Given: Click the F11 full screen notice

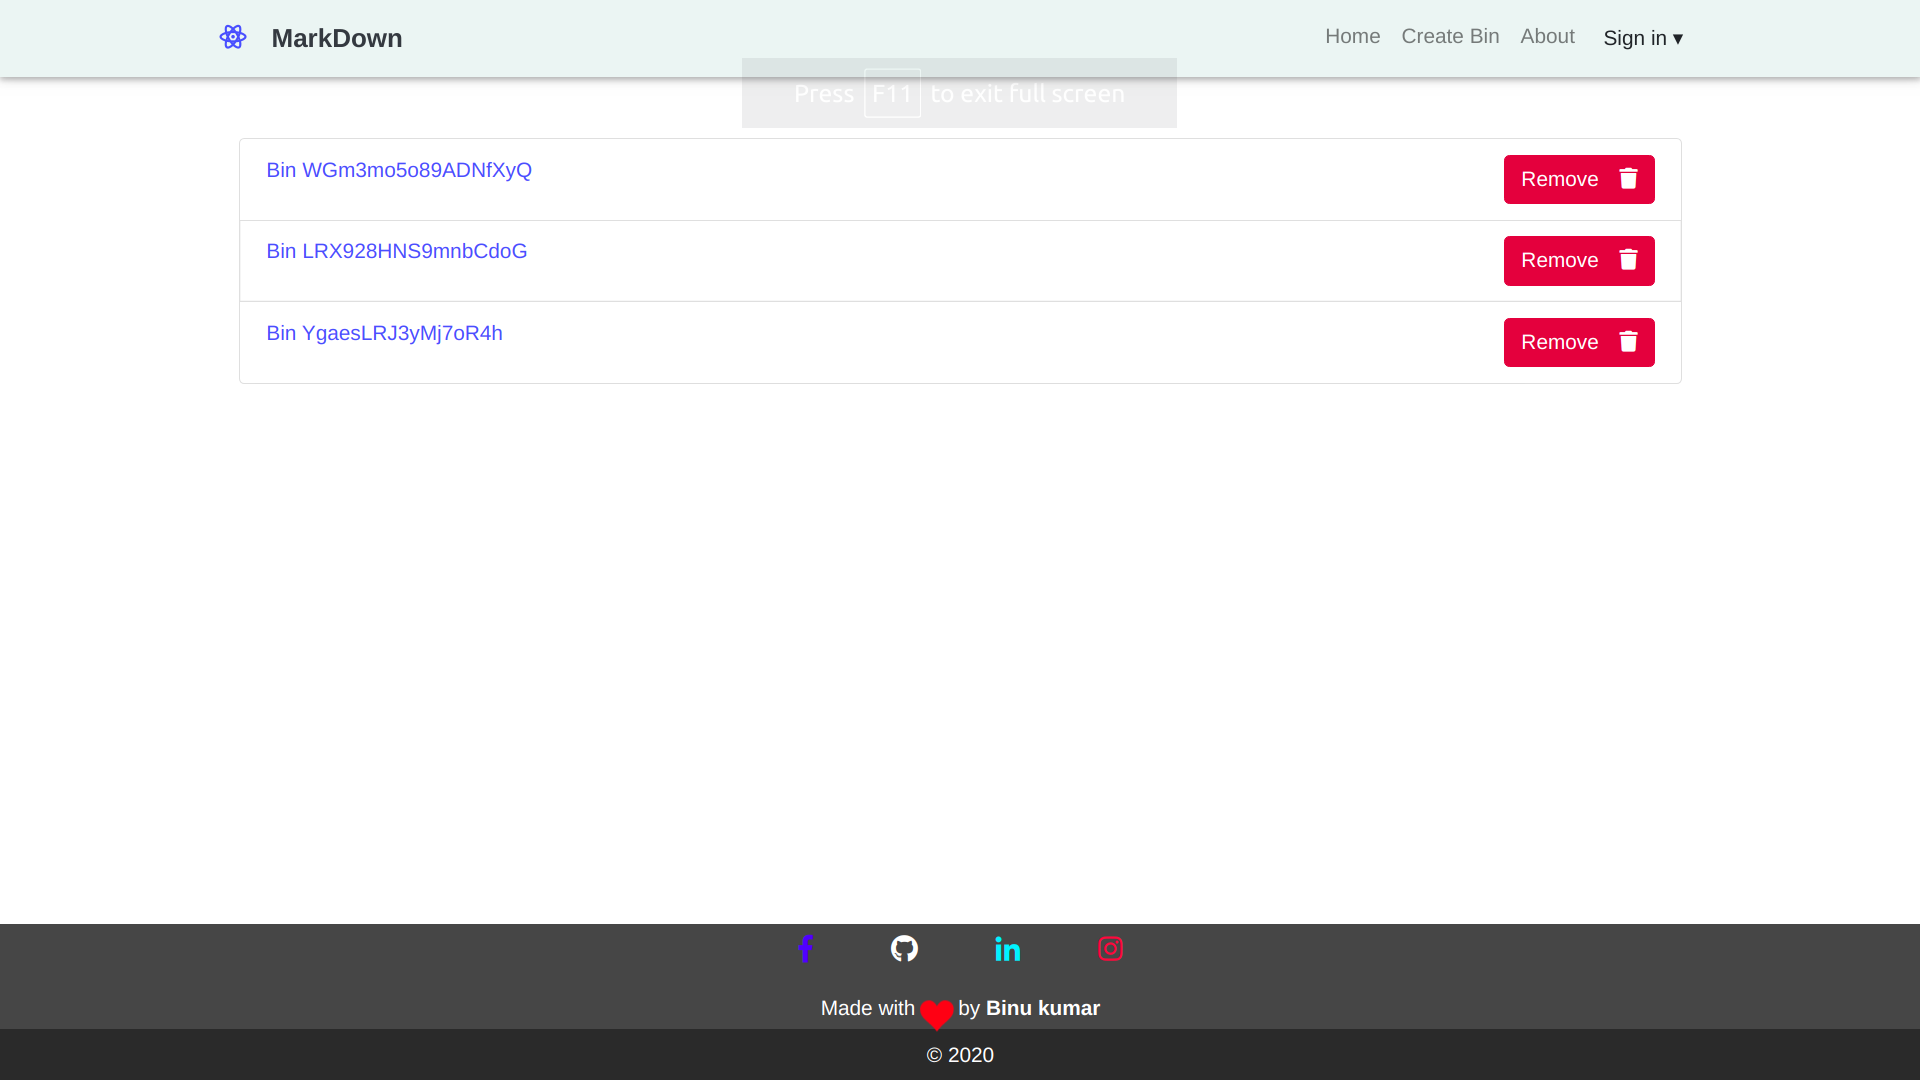Looking at the screenshot, I should (x=959, y=93).
